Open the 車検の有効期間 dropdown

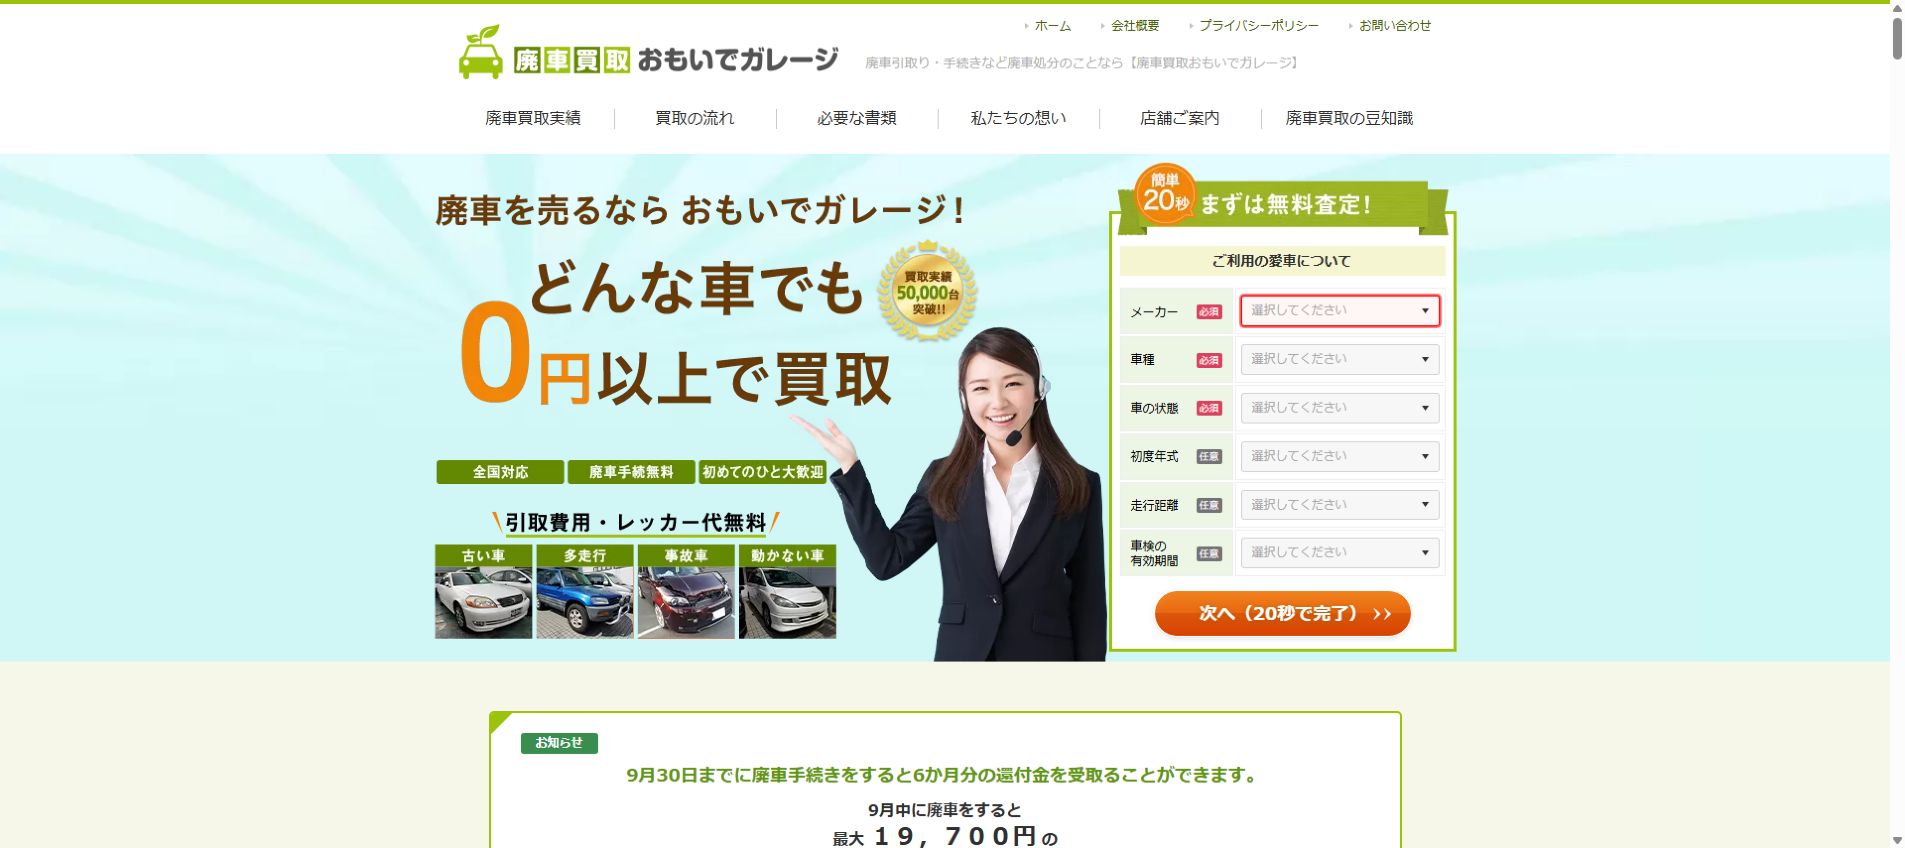[1340, 552]
